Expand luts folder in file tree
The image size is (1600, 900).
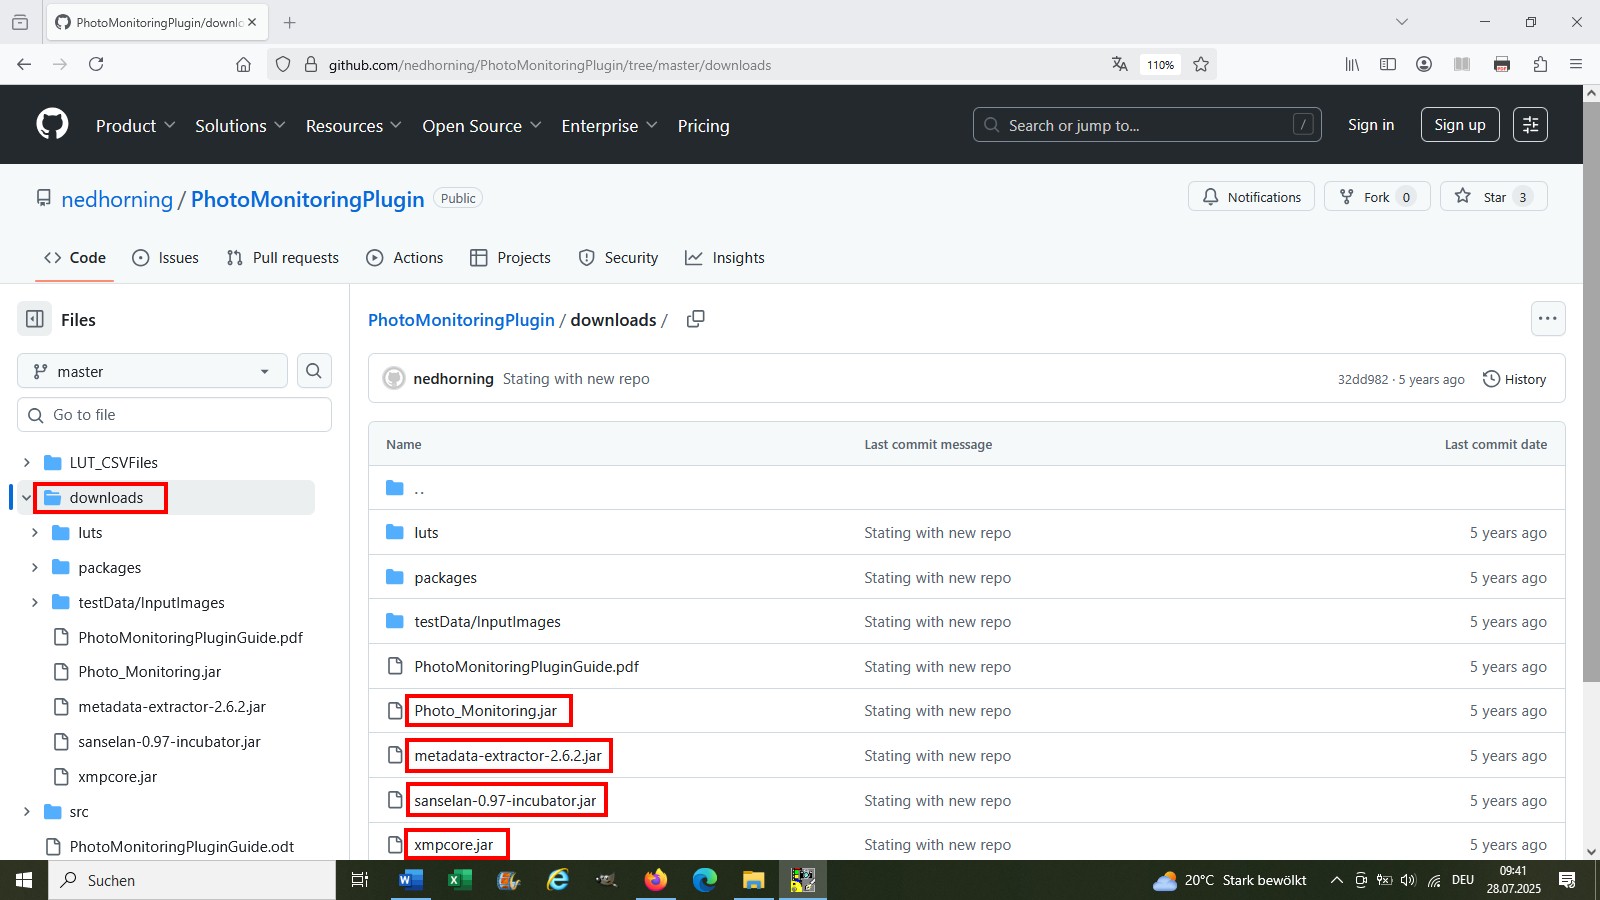pos(35,532)
